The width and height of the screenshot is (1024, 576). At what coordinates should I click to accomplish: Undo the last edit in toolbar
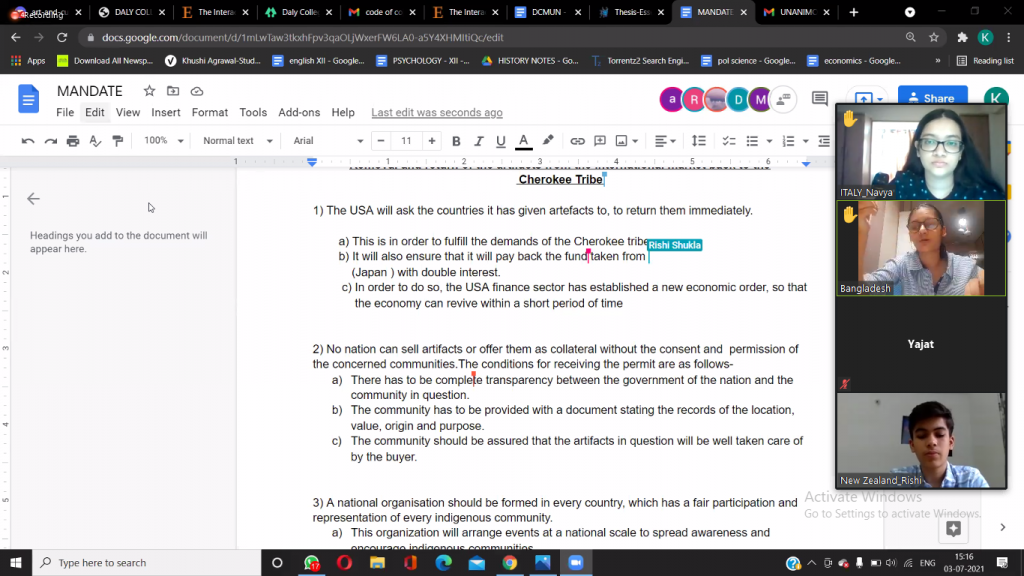pyautogui.click(x=27, y=140)
